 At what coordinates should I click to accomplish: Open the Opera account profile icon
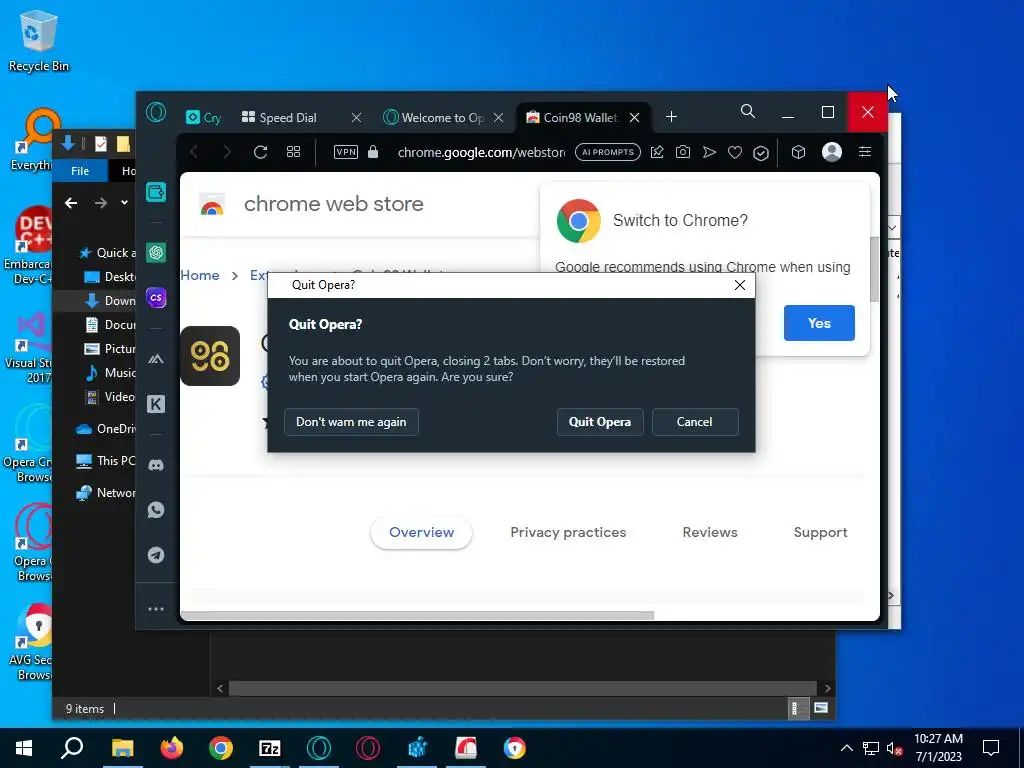pyautogui.click(x=831, y=152)
